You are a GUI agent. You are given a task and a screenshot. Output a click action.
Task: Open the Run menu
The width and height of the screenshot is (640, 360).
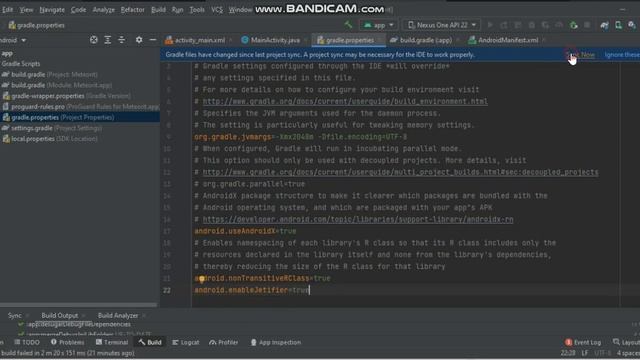tap(178, 9)
